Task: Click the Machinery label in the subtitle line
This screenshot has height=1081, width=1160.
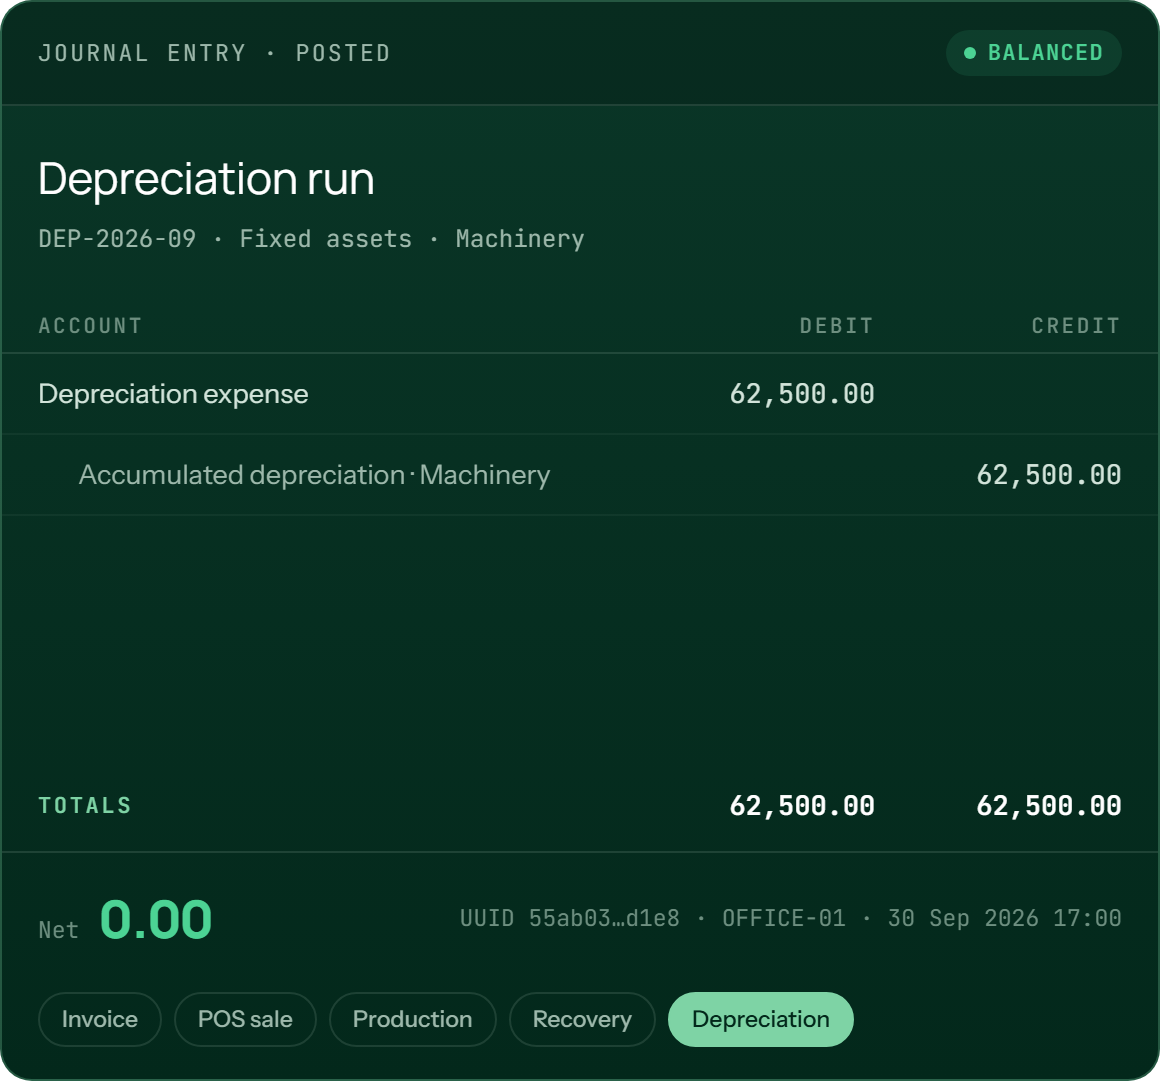Action: [x=520, y=239]
